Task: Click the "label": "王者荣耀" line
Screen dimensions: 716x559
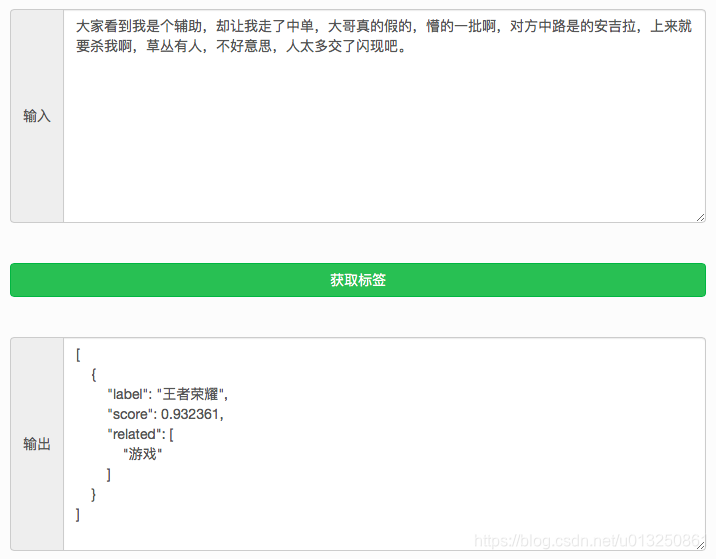Action: 168,394
